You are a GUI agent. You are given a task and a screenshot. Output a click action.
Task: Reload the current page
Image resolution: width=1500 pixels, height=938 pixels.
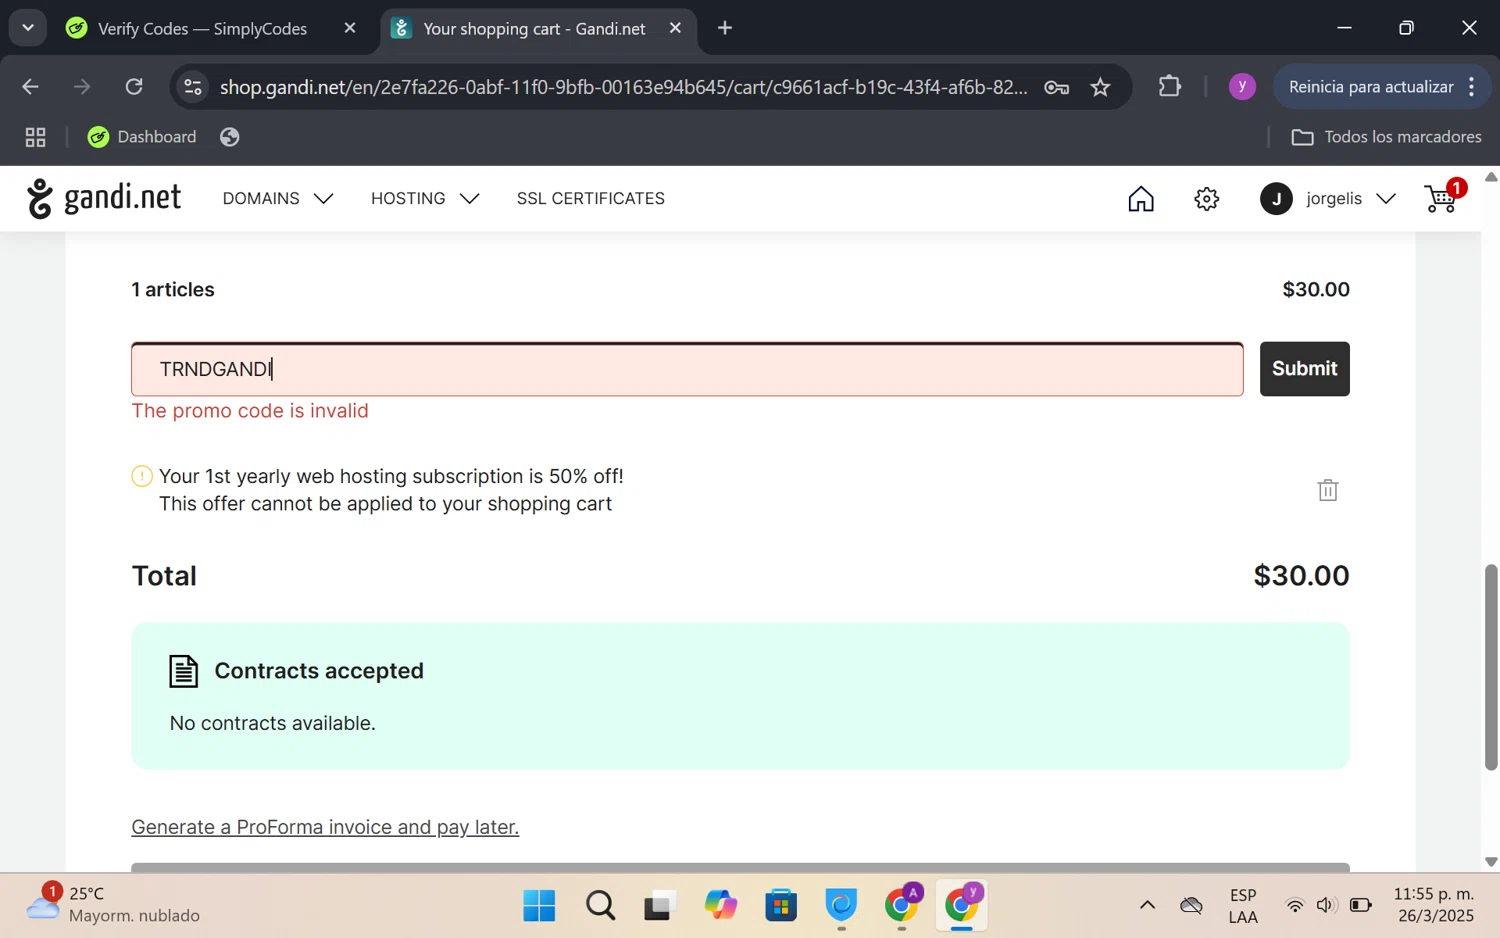tap(134, 87)
